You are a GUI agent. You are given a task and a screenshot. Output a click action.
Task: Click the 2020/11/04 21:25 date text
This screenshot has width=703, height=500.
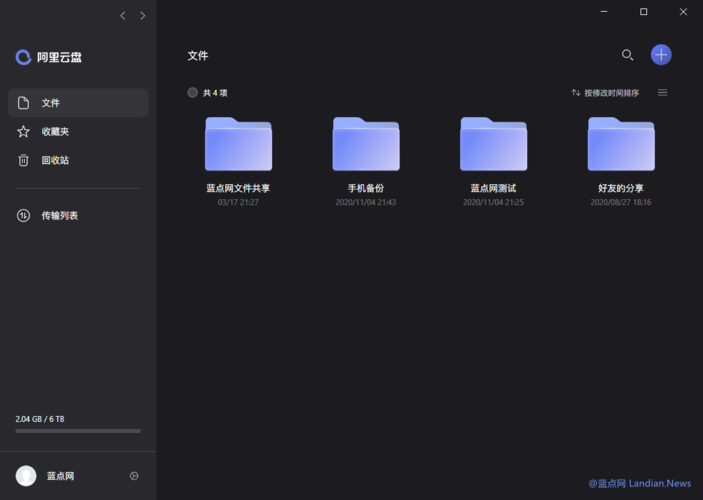pos(493,202)
